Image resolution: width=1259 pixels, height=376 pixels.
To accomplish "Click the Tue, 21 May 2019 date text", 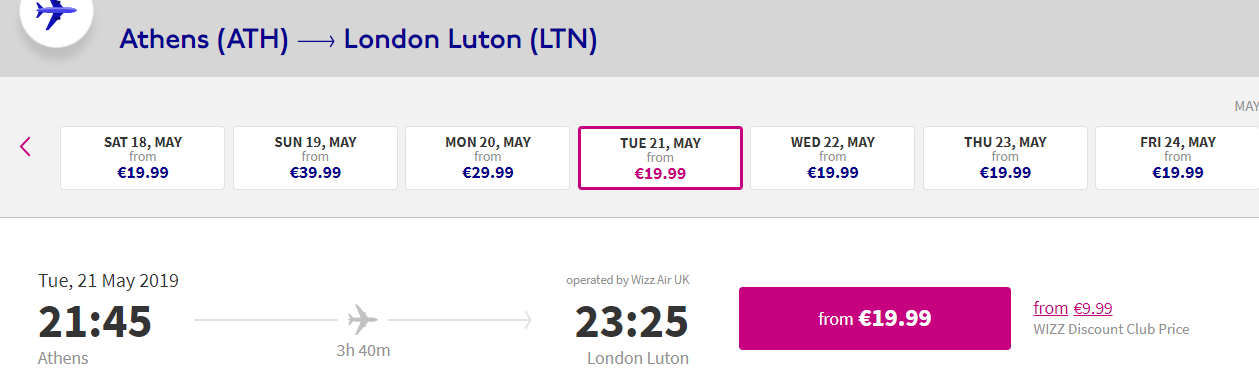I will 109,281.
